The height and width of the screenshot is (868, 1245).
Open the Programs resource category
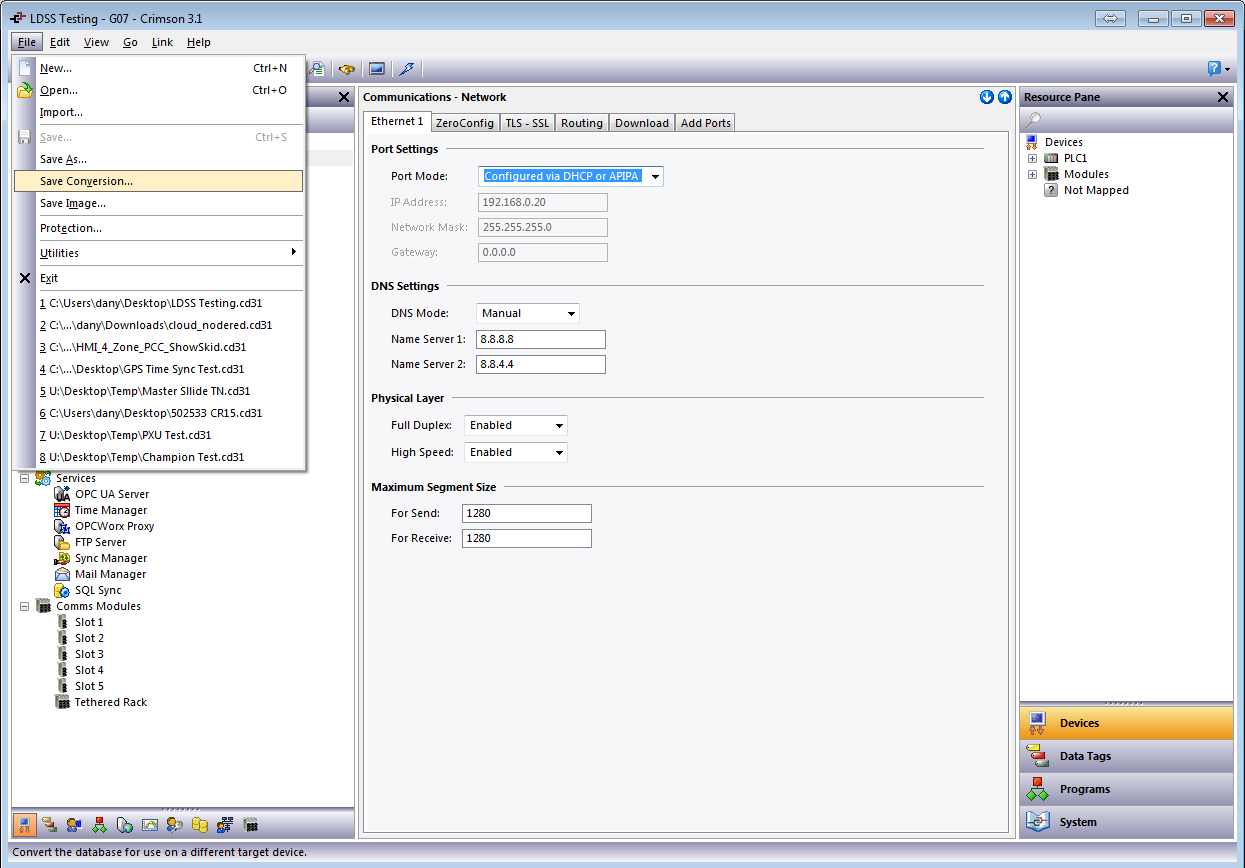(1126, 789)
